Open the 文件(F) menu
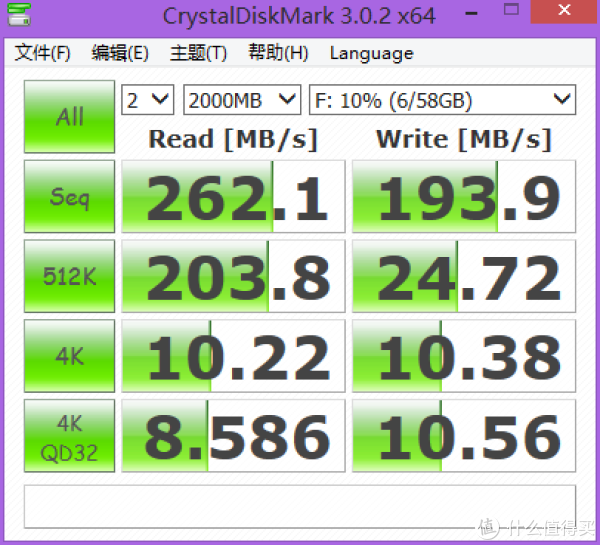This screenshot has width=600, height=545. [x=42, y=53]
